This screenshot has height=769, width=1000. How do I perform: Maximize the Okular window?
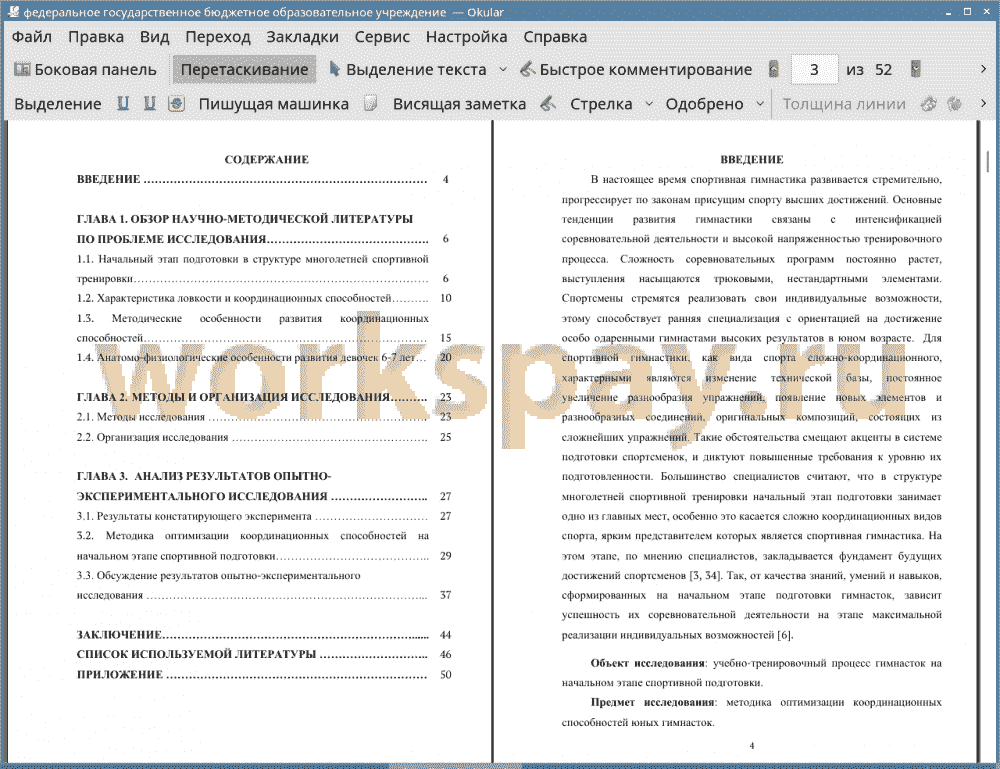click(x=967, y=12)
